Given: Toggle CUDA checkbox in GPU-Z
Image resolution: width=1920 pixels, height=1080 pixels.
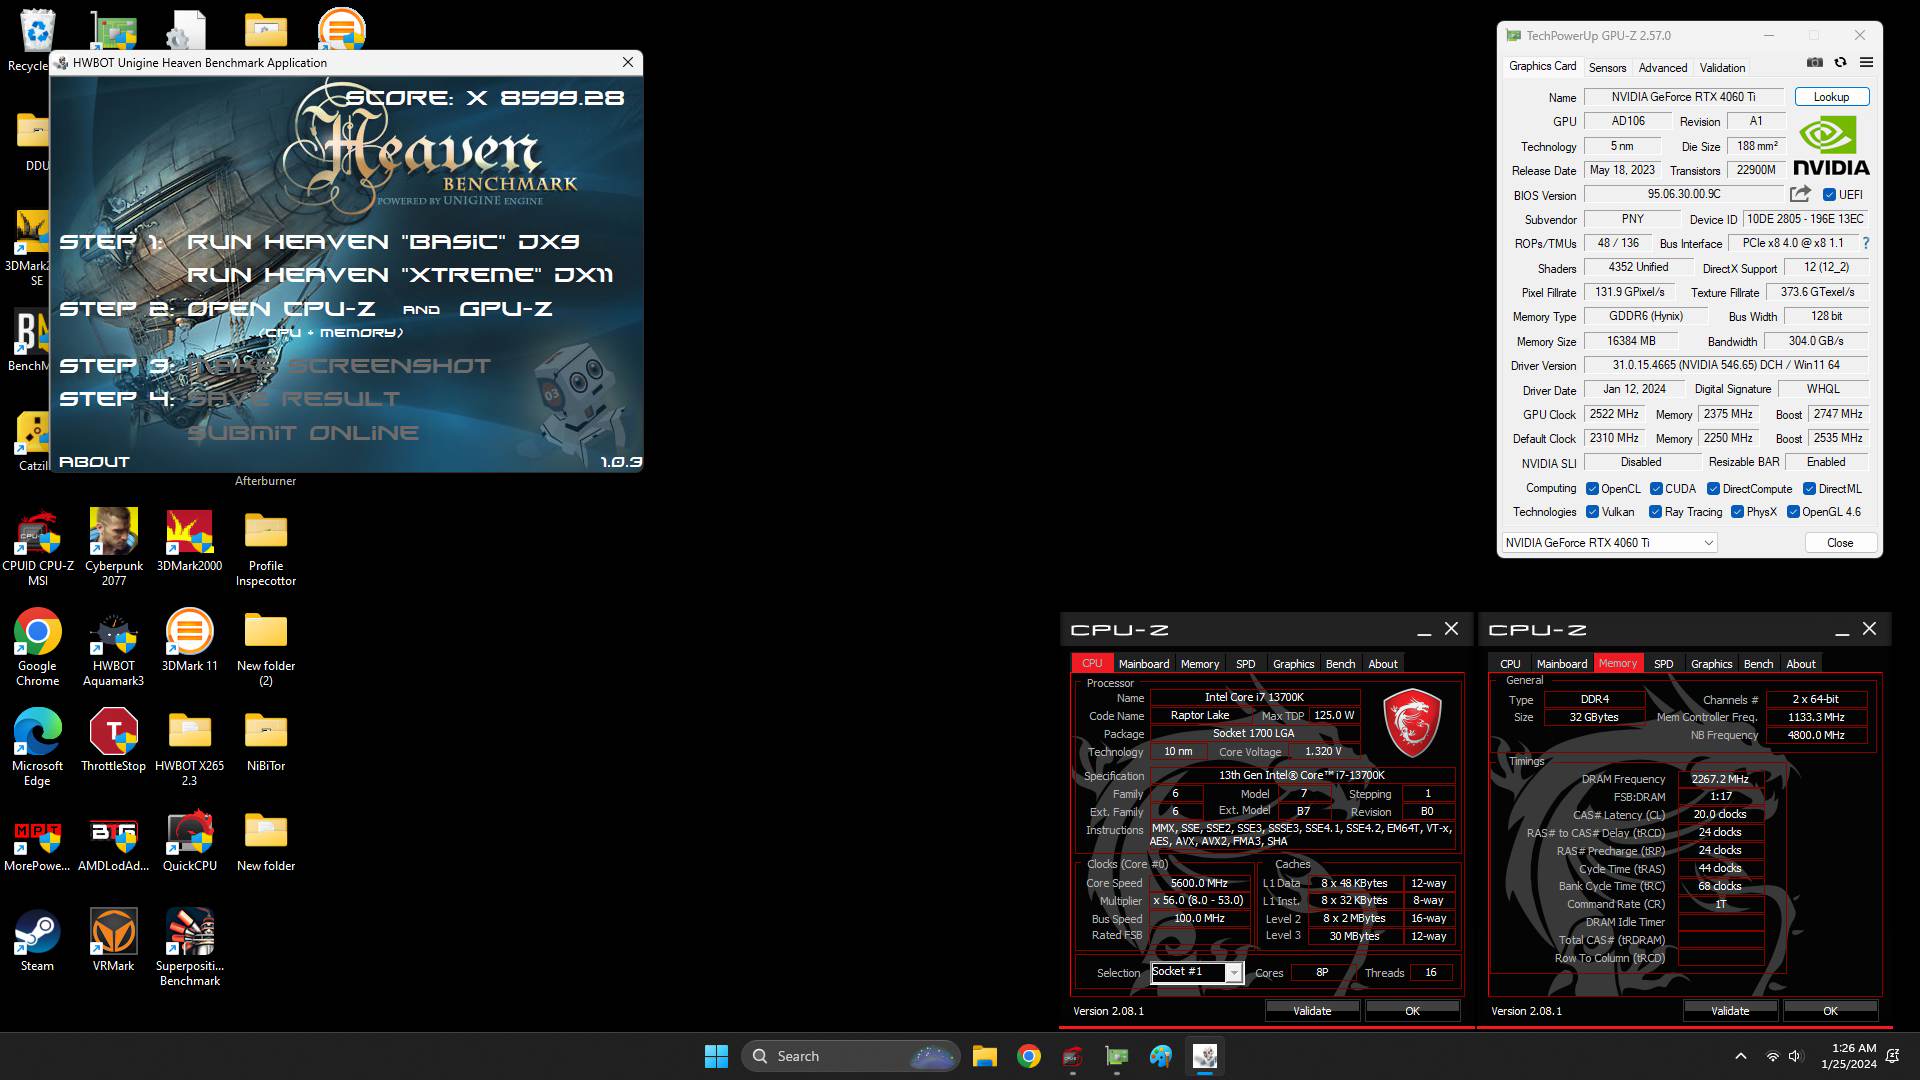Looking at the screenshot, I should point(1656,489).
